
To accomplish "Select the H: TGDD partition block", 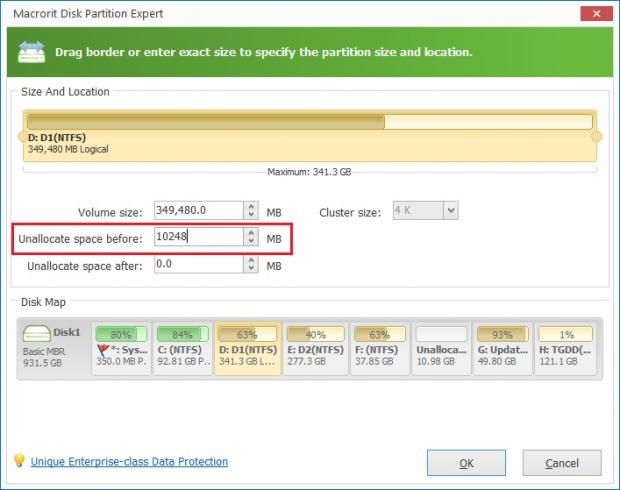I will [x=564, y=346].
